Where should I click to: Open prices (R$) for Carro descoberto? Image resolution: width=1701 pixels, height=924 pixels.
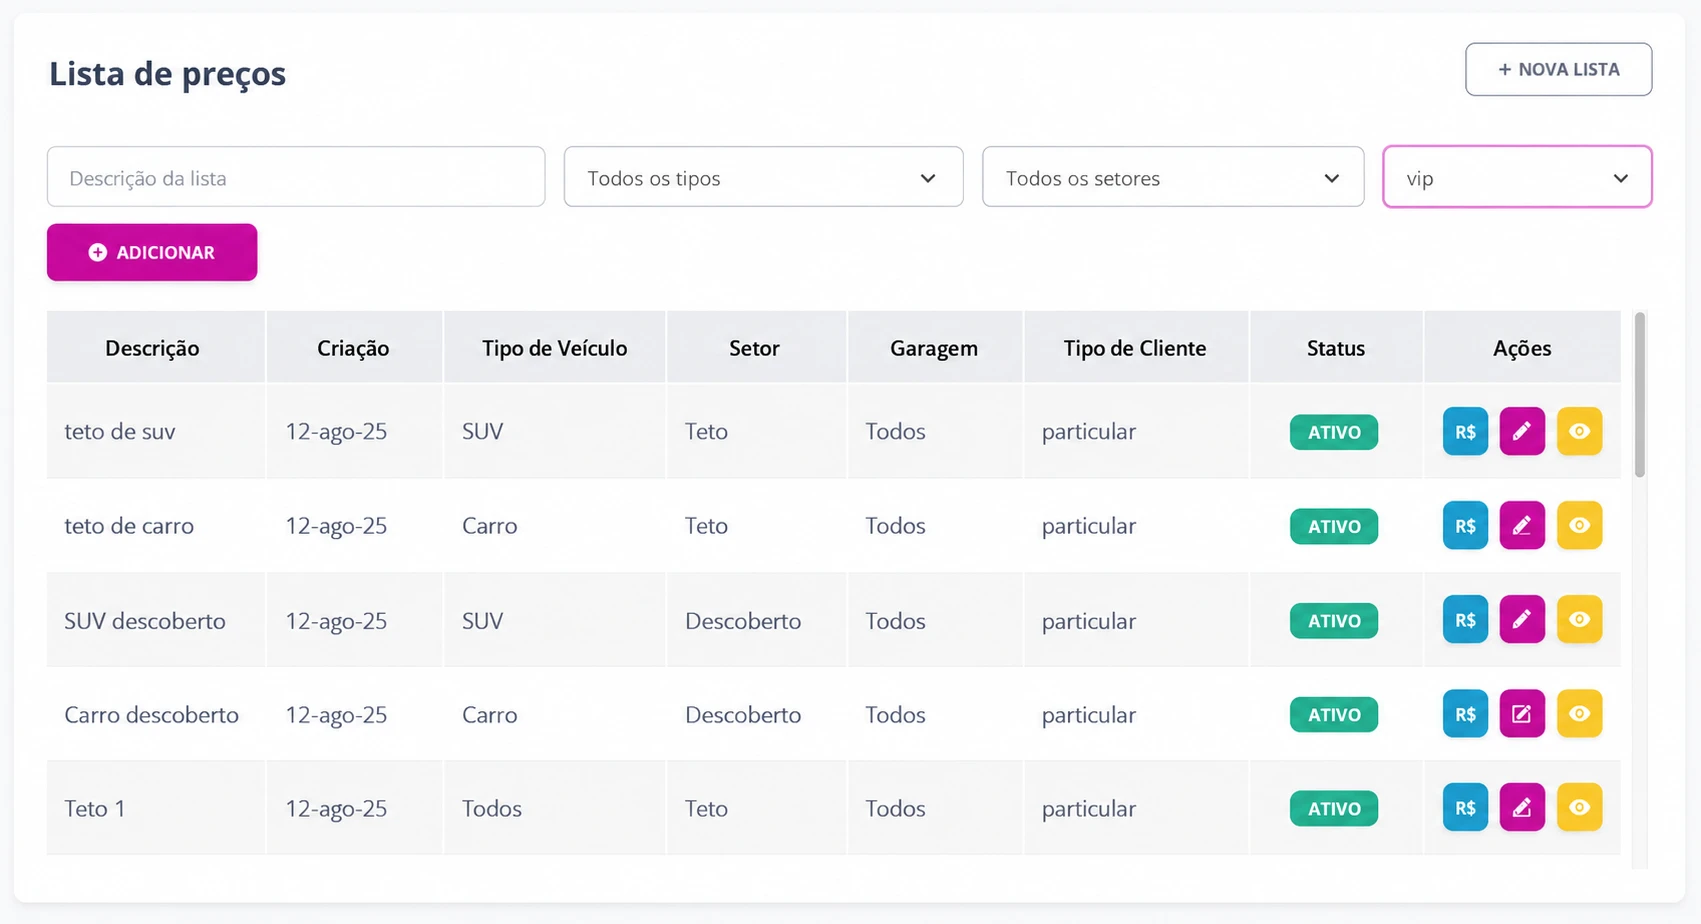(x=1465, y=714)
